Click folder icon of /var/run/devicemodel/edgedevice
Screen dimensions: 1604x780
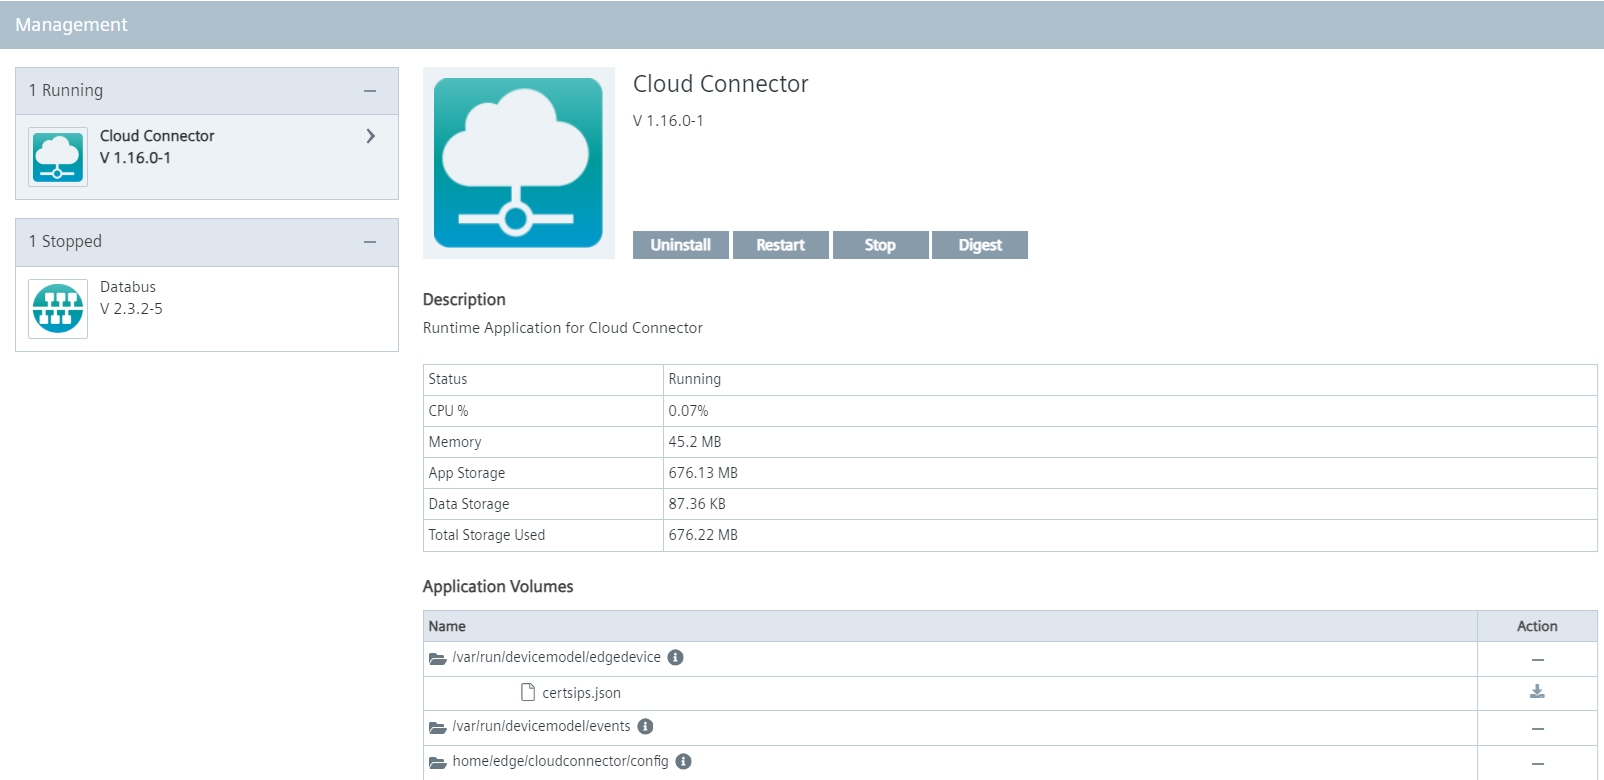(x=437, y=658)
